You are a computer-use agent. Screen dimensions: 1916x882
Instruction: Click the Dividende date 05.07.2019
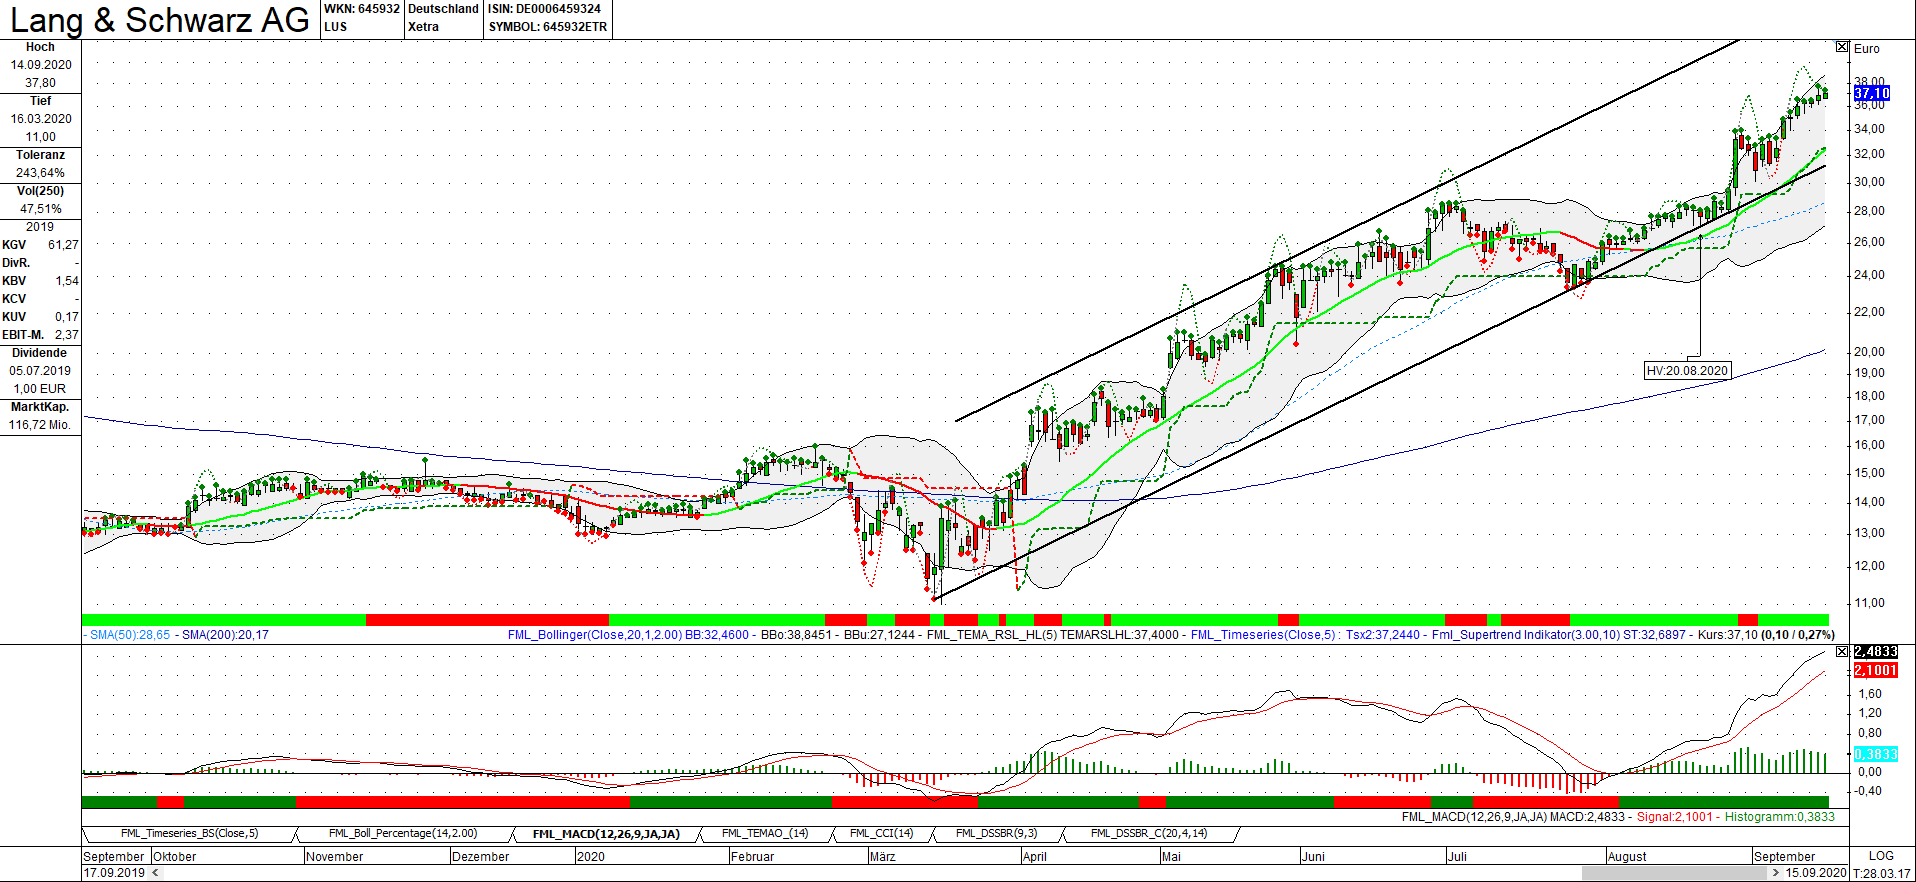coord(41,371)
